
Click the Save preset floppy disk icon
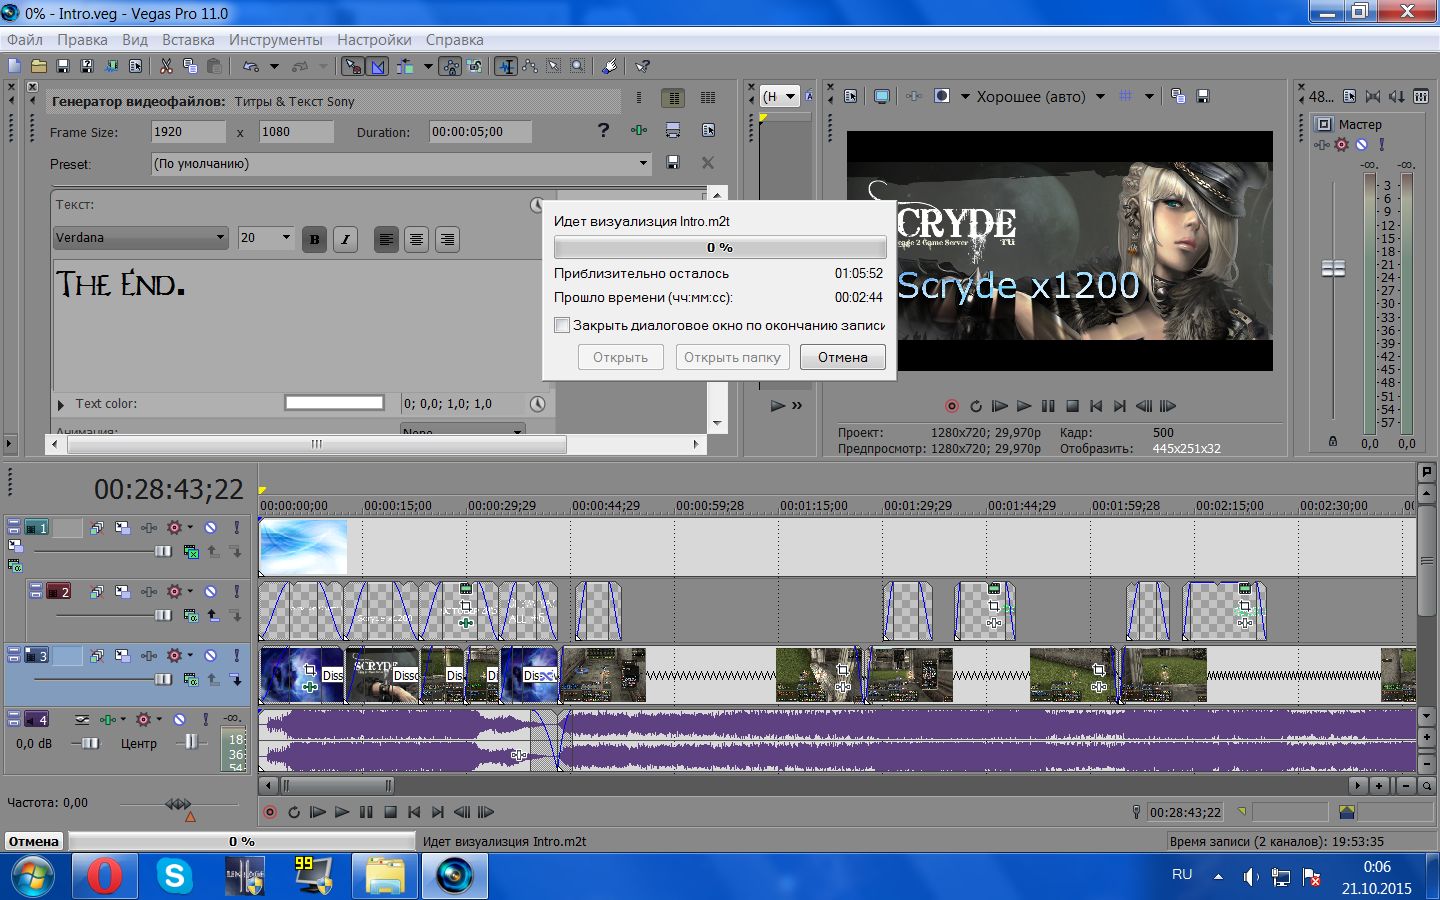673,163
